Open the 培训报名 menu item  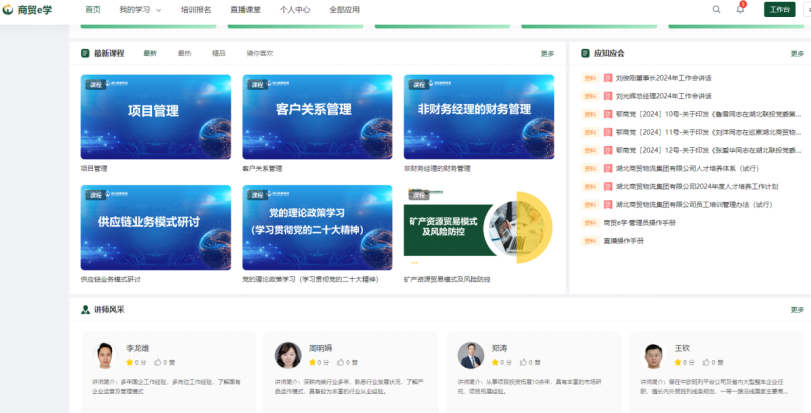point(196,9)
